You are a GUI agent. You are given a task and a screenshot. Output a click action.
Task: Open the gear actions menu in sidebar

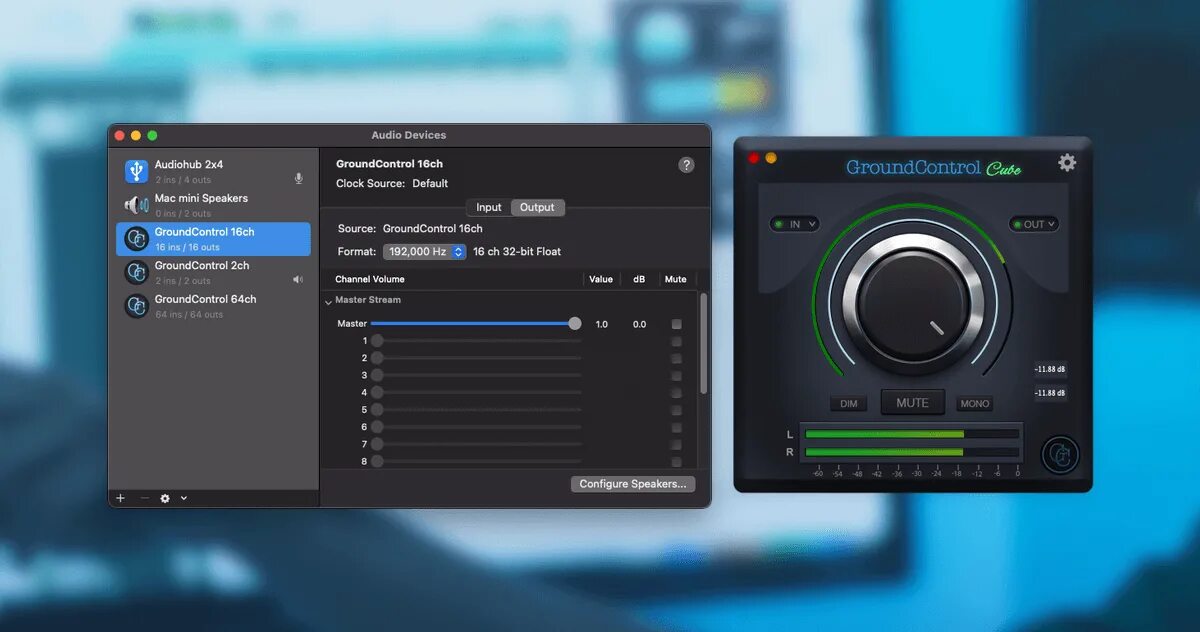[165, 498]
